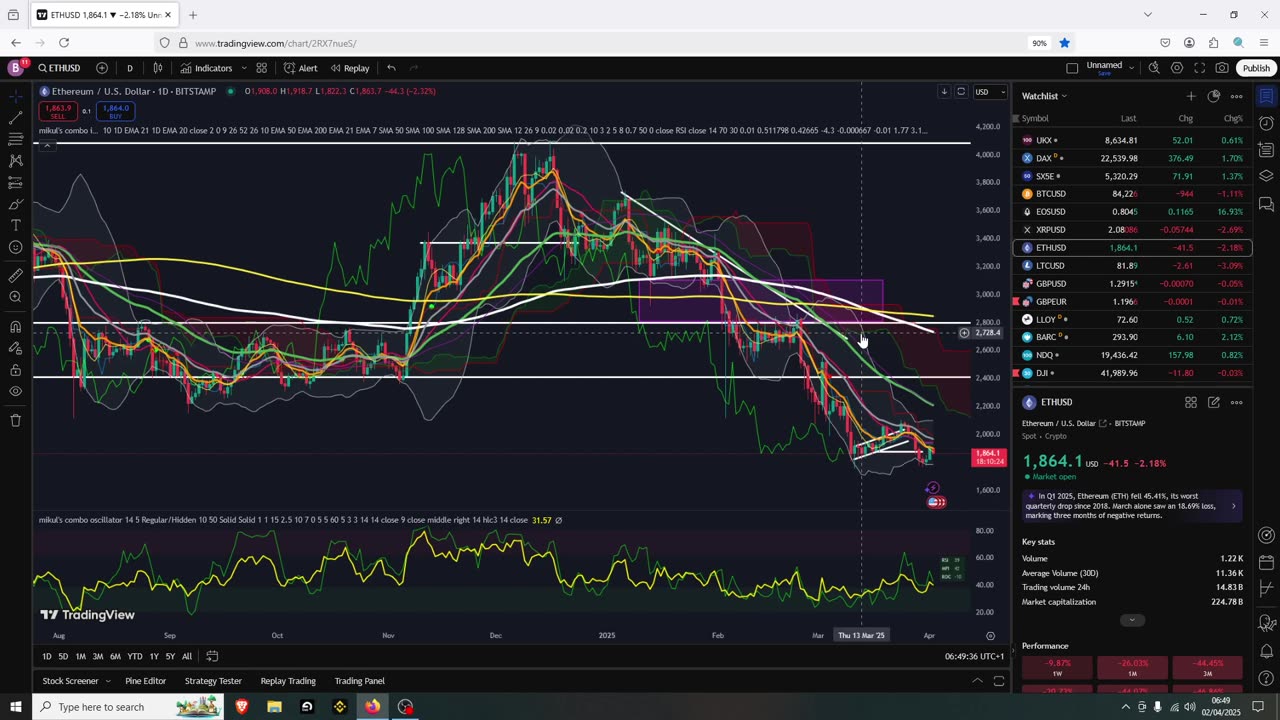Open the watchlist advanced view icon
The width and height of the screenshot is (1280, 720).
click(x=1213, y=96)
